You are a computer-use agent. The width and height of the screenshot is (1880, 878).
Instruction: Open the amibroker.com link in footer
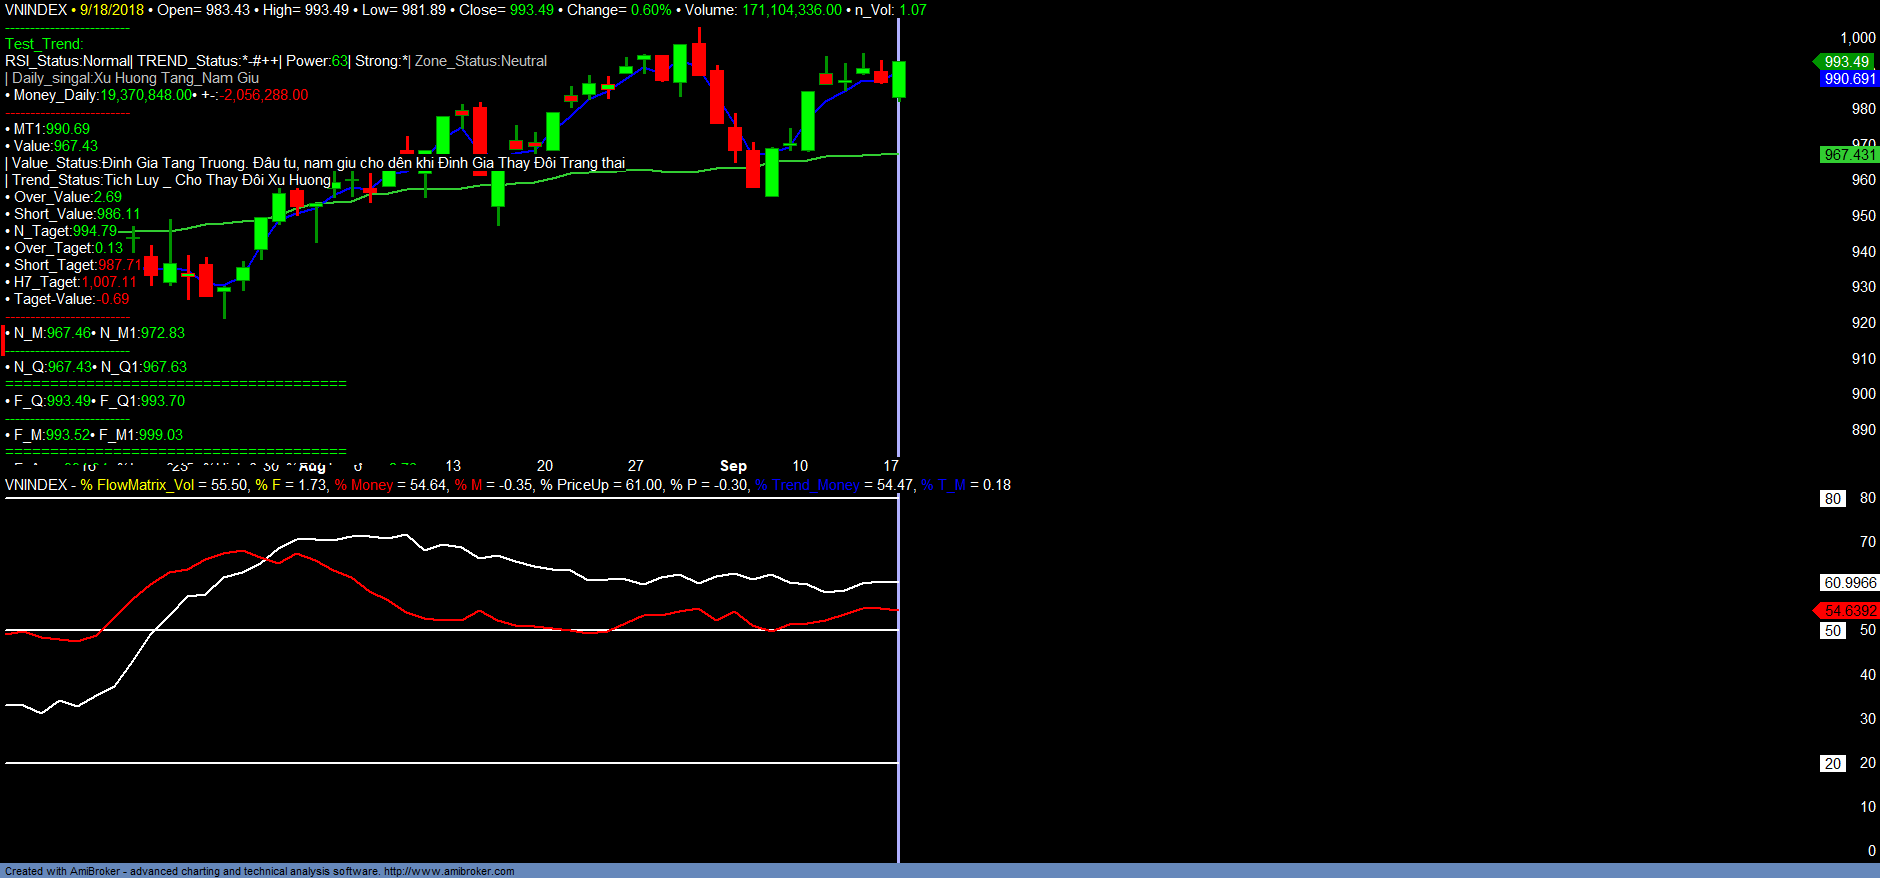449,871
